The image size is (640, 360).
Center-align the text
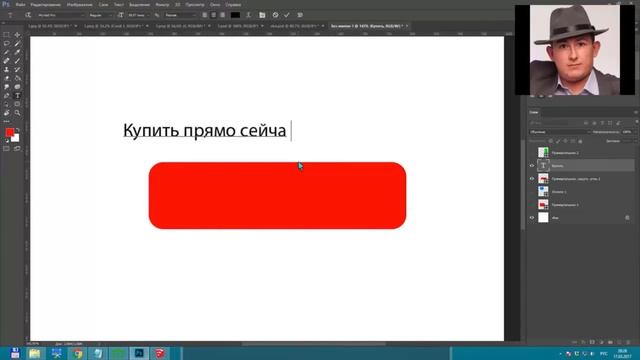pos(213,15)
